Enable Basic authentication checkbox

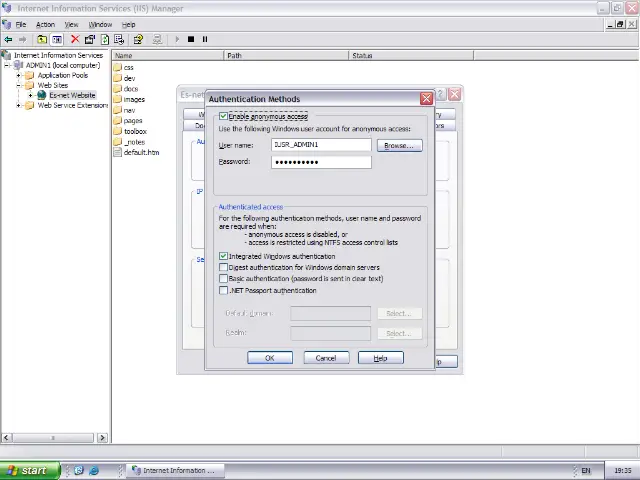coord(224,279)
